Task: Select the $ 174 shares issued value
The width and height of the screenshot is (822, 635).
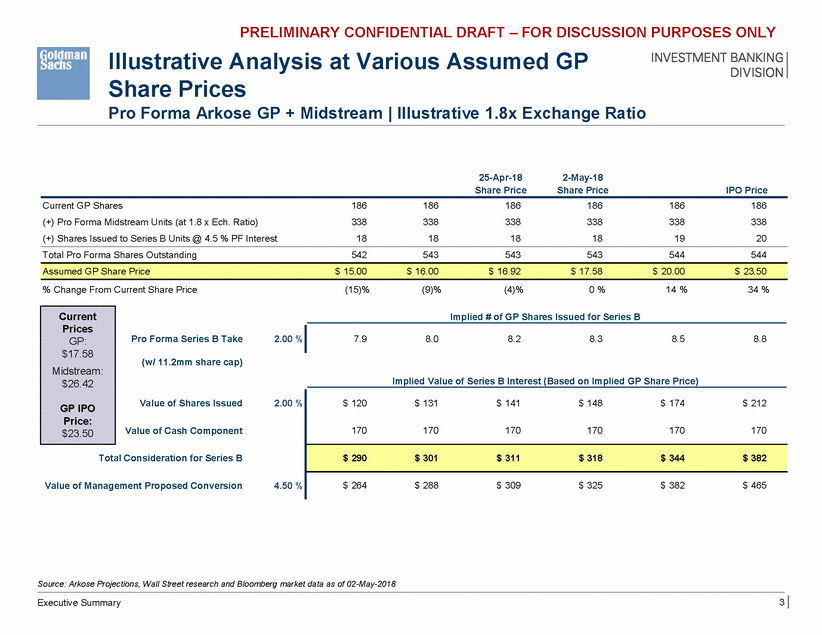Action: click(x=673, y=403)
